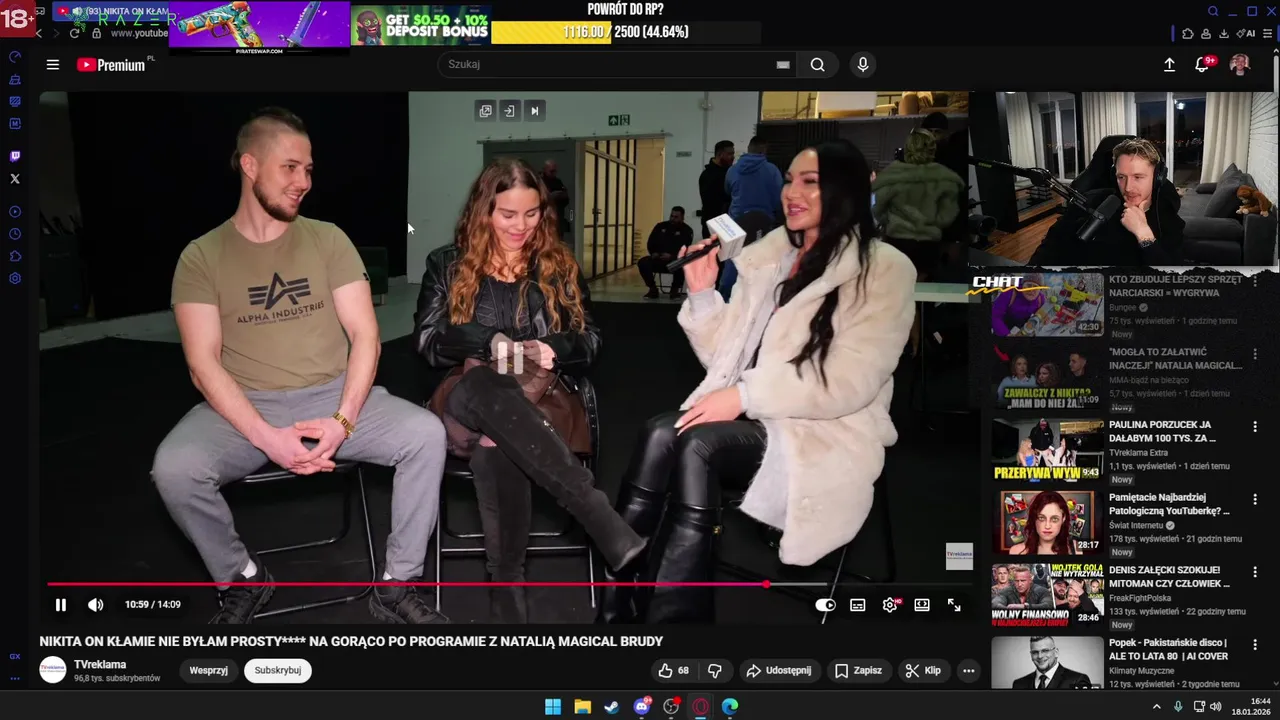This screenshot has height=720, width=1280.
Task: Open the browser sidebar history clock icon
Action: pyautogui.click(x=14, y=234)
